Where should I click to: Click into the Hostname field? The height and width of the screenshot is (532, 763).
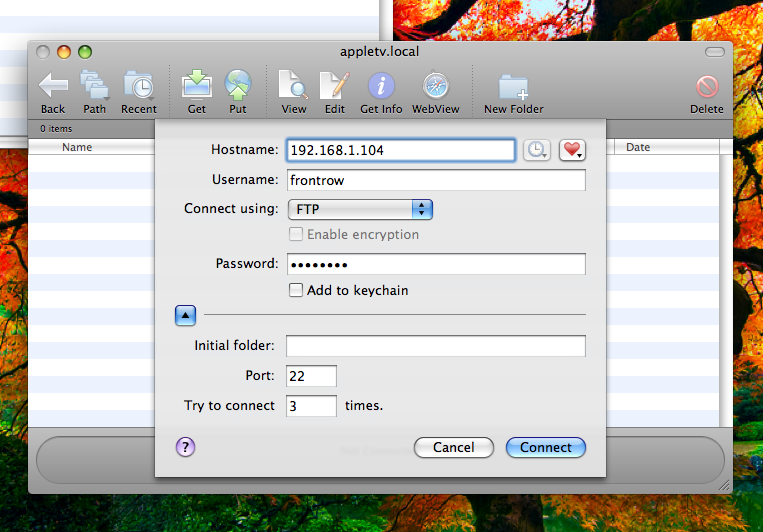(x=400, y=150)
